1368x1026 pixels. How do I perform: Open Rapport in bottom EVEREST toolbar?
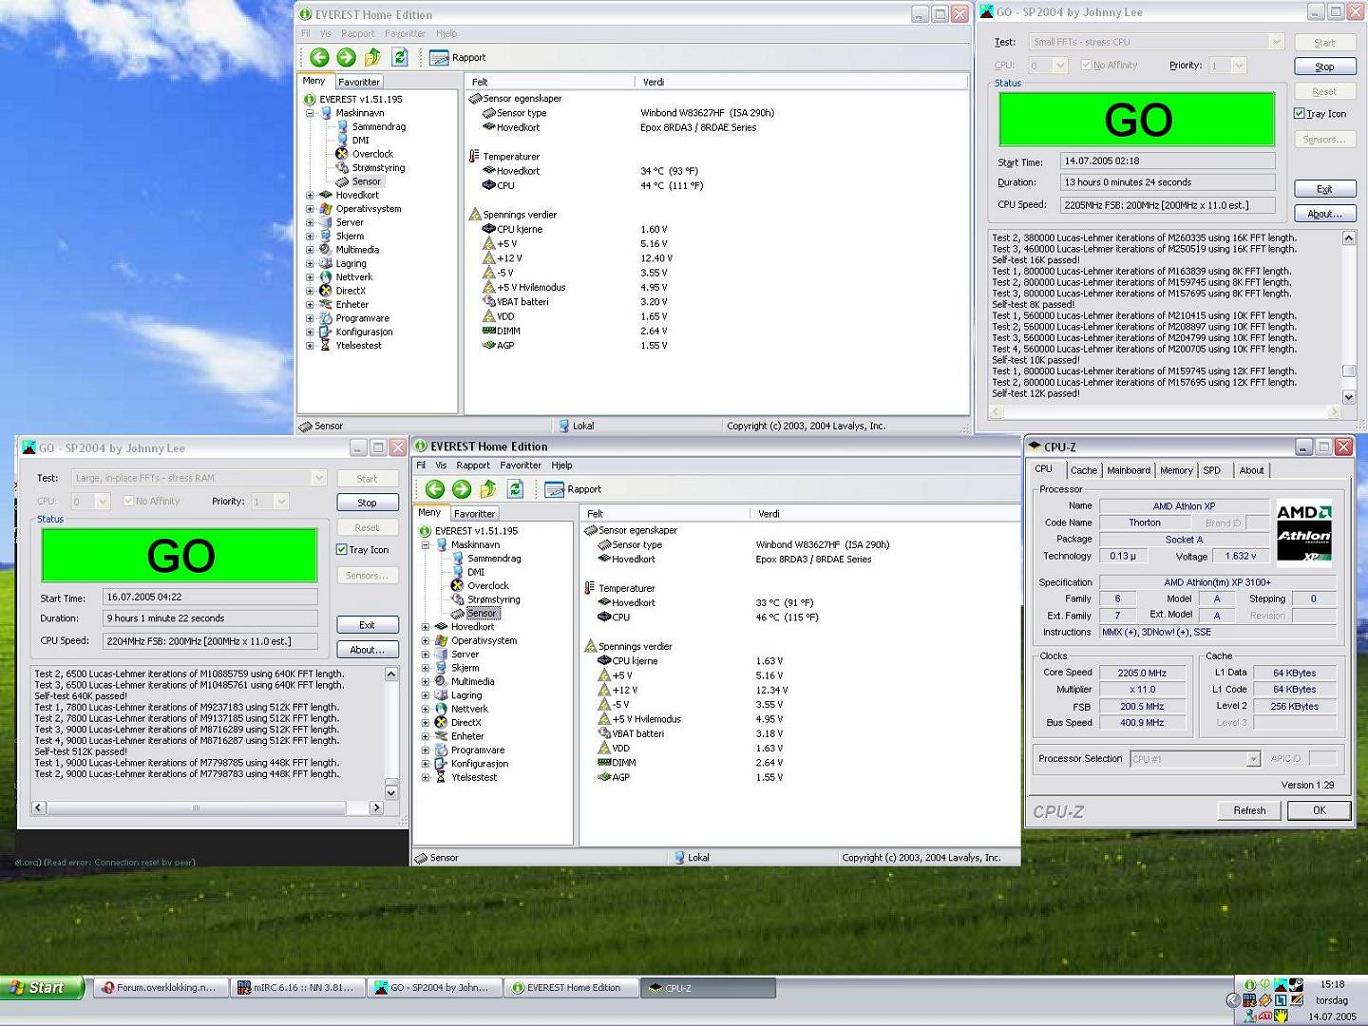pyautogui.click(x=573, y=489)
